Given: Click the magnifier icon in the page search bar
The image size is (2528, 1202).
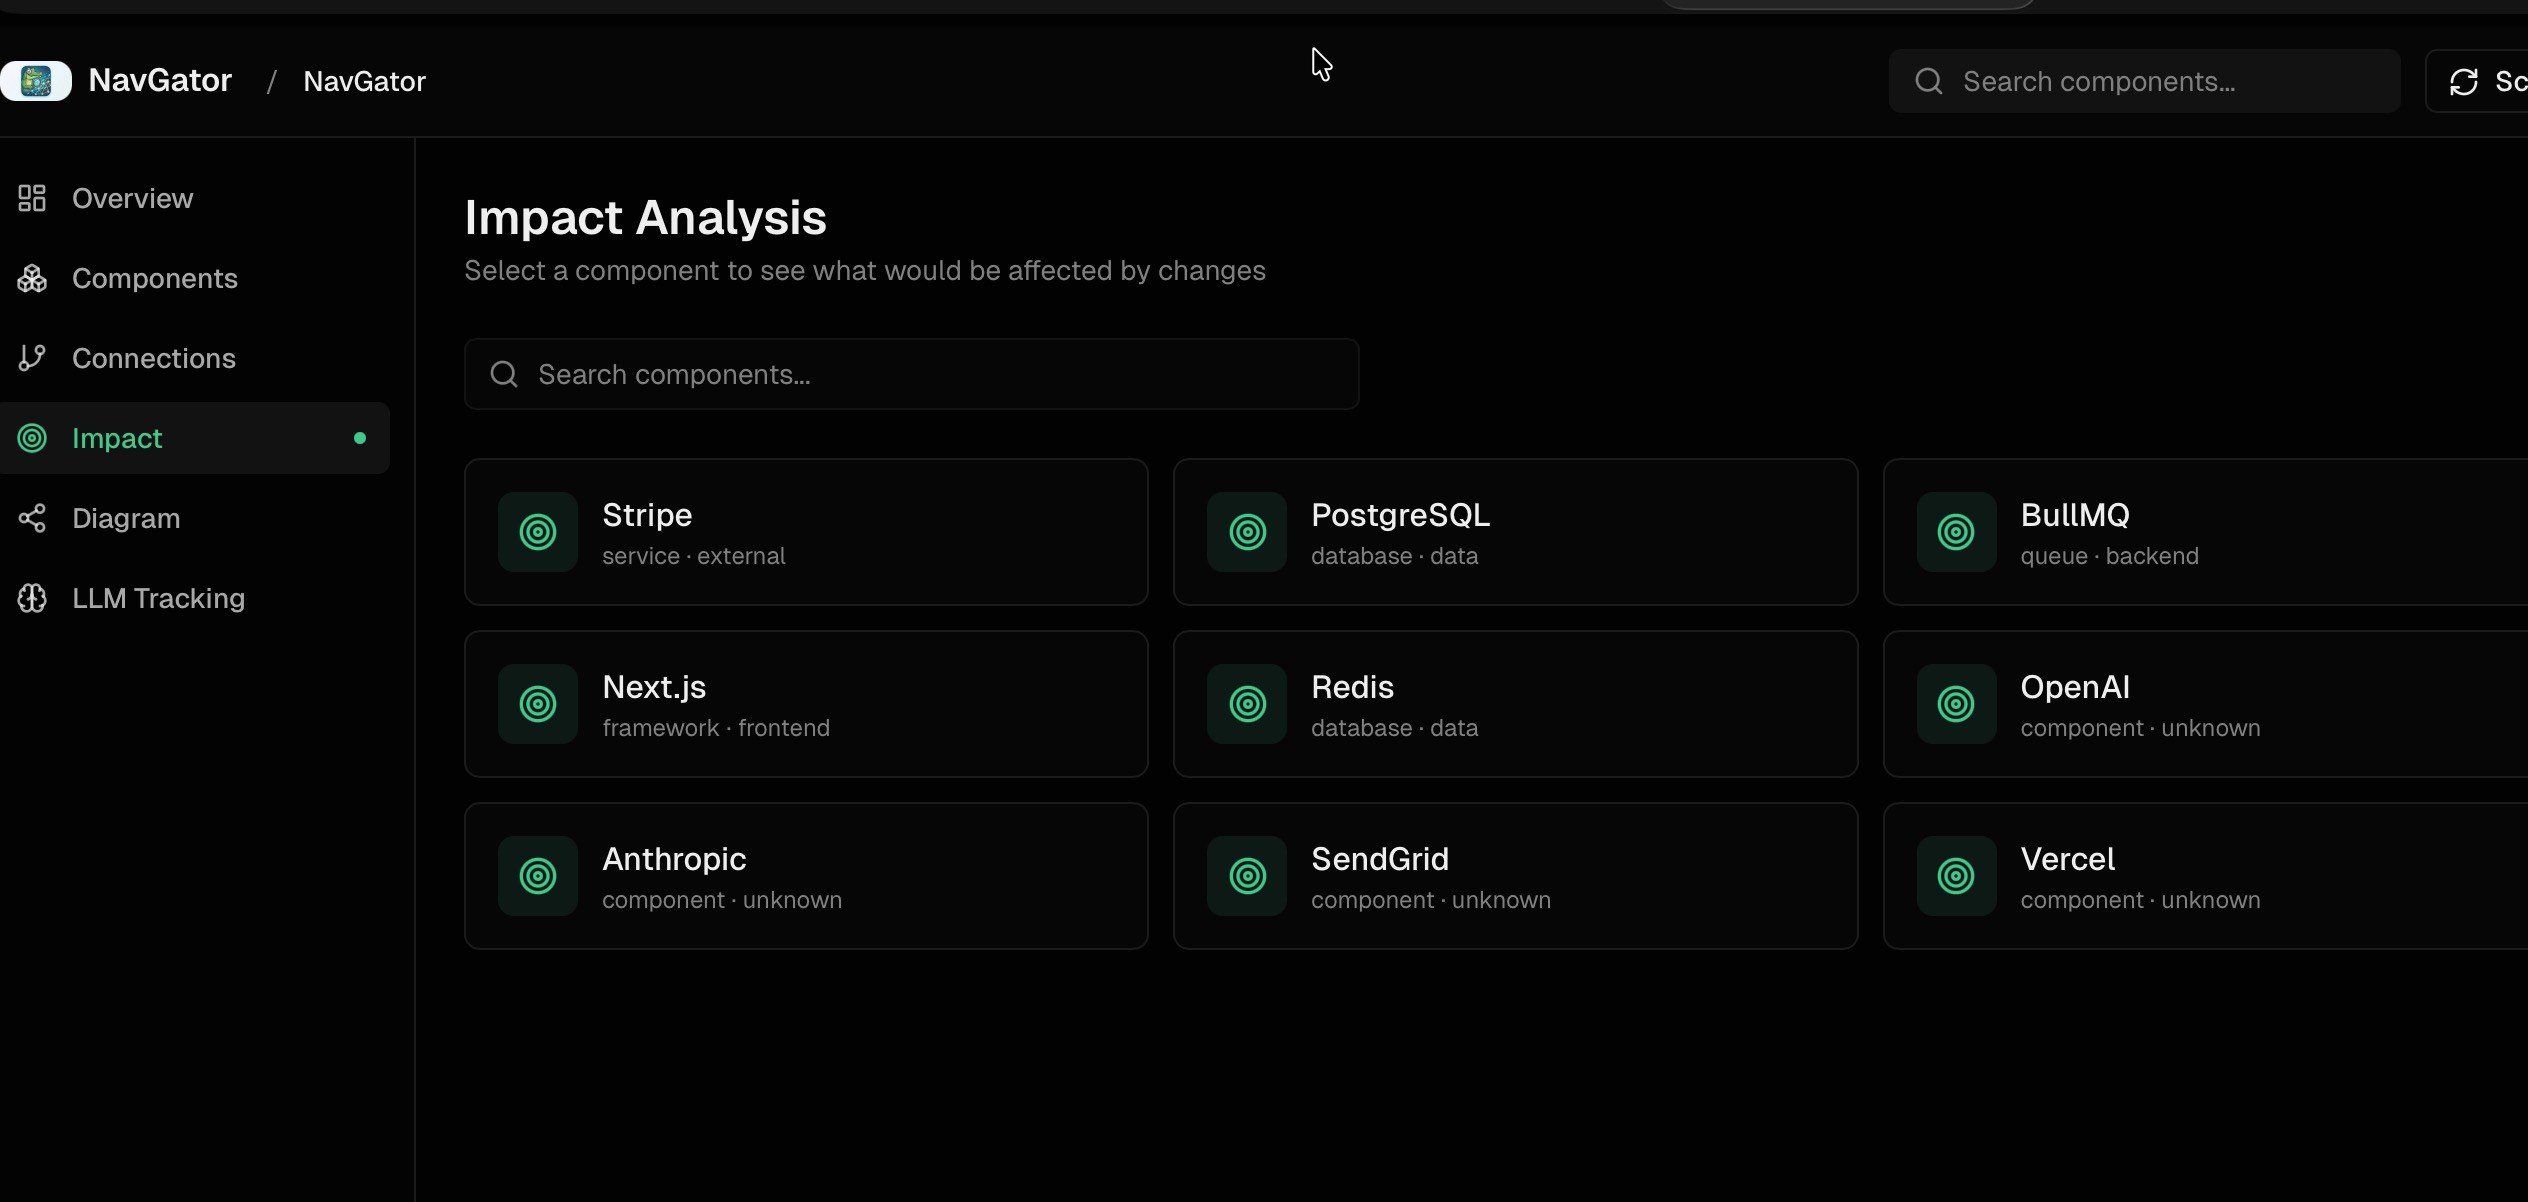Looking at the screenshot, I should 503,373.
